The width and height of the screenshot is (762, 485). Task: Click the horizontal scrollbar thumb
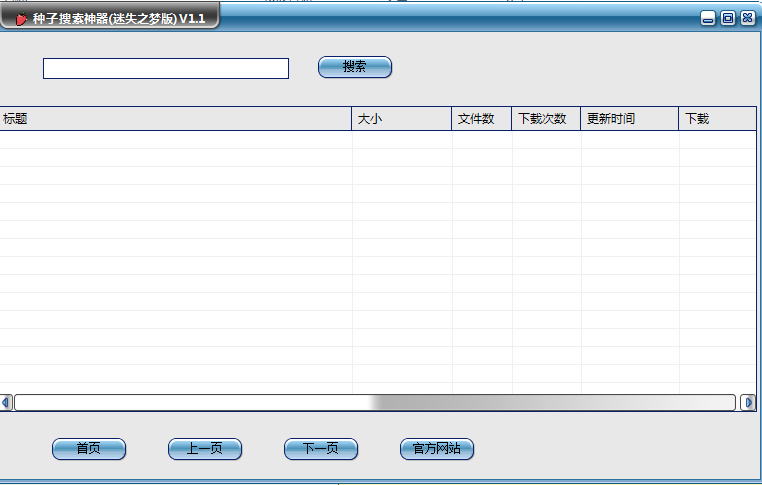coord(375,402)
